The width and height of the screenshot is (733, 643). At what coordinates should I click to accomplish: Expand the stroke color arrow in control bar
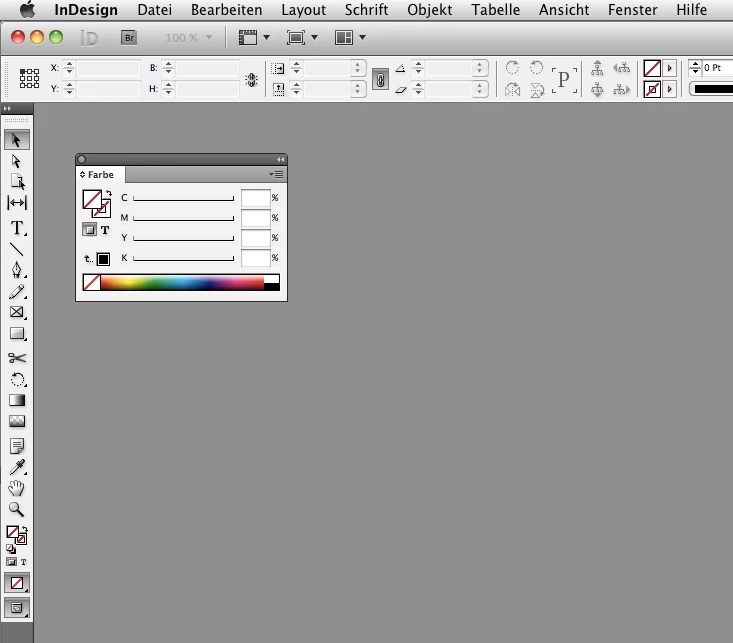coord(669,89)
